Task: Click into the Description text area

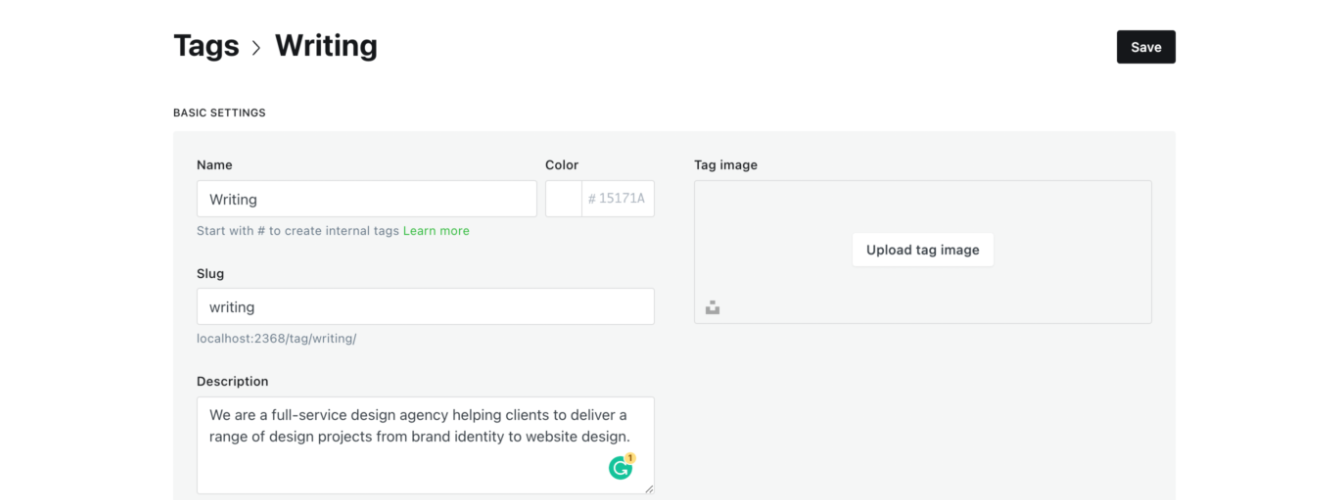Action: pos(426,445)
